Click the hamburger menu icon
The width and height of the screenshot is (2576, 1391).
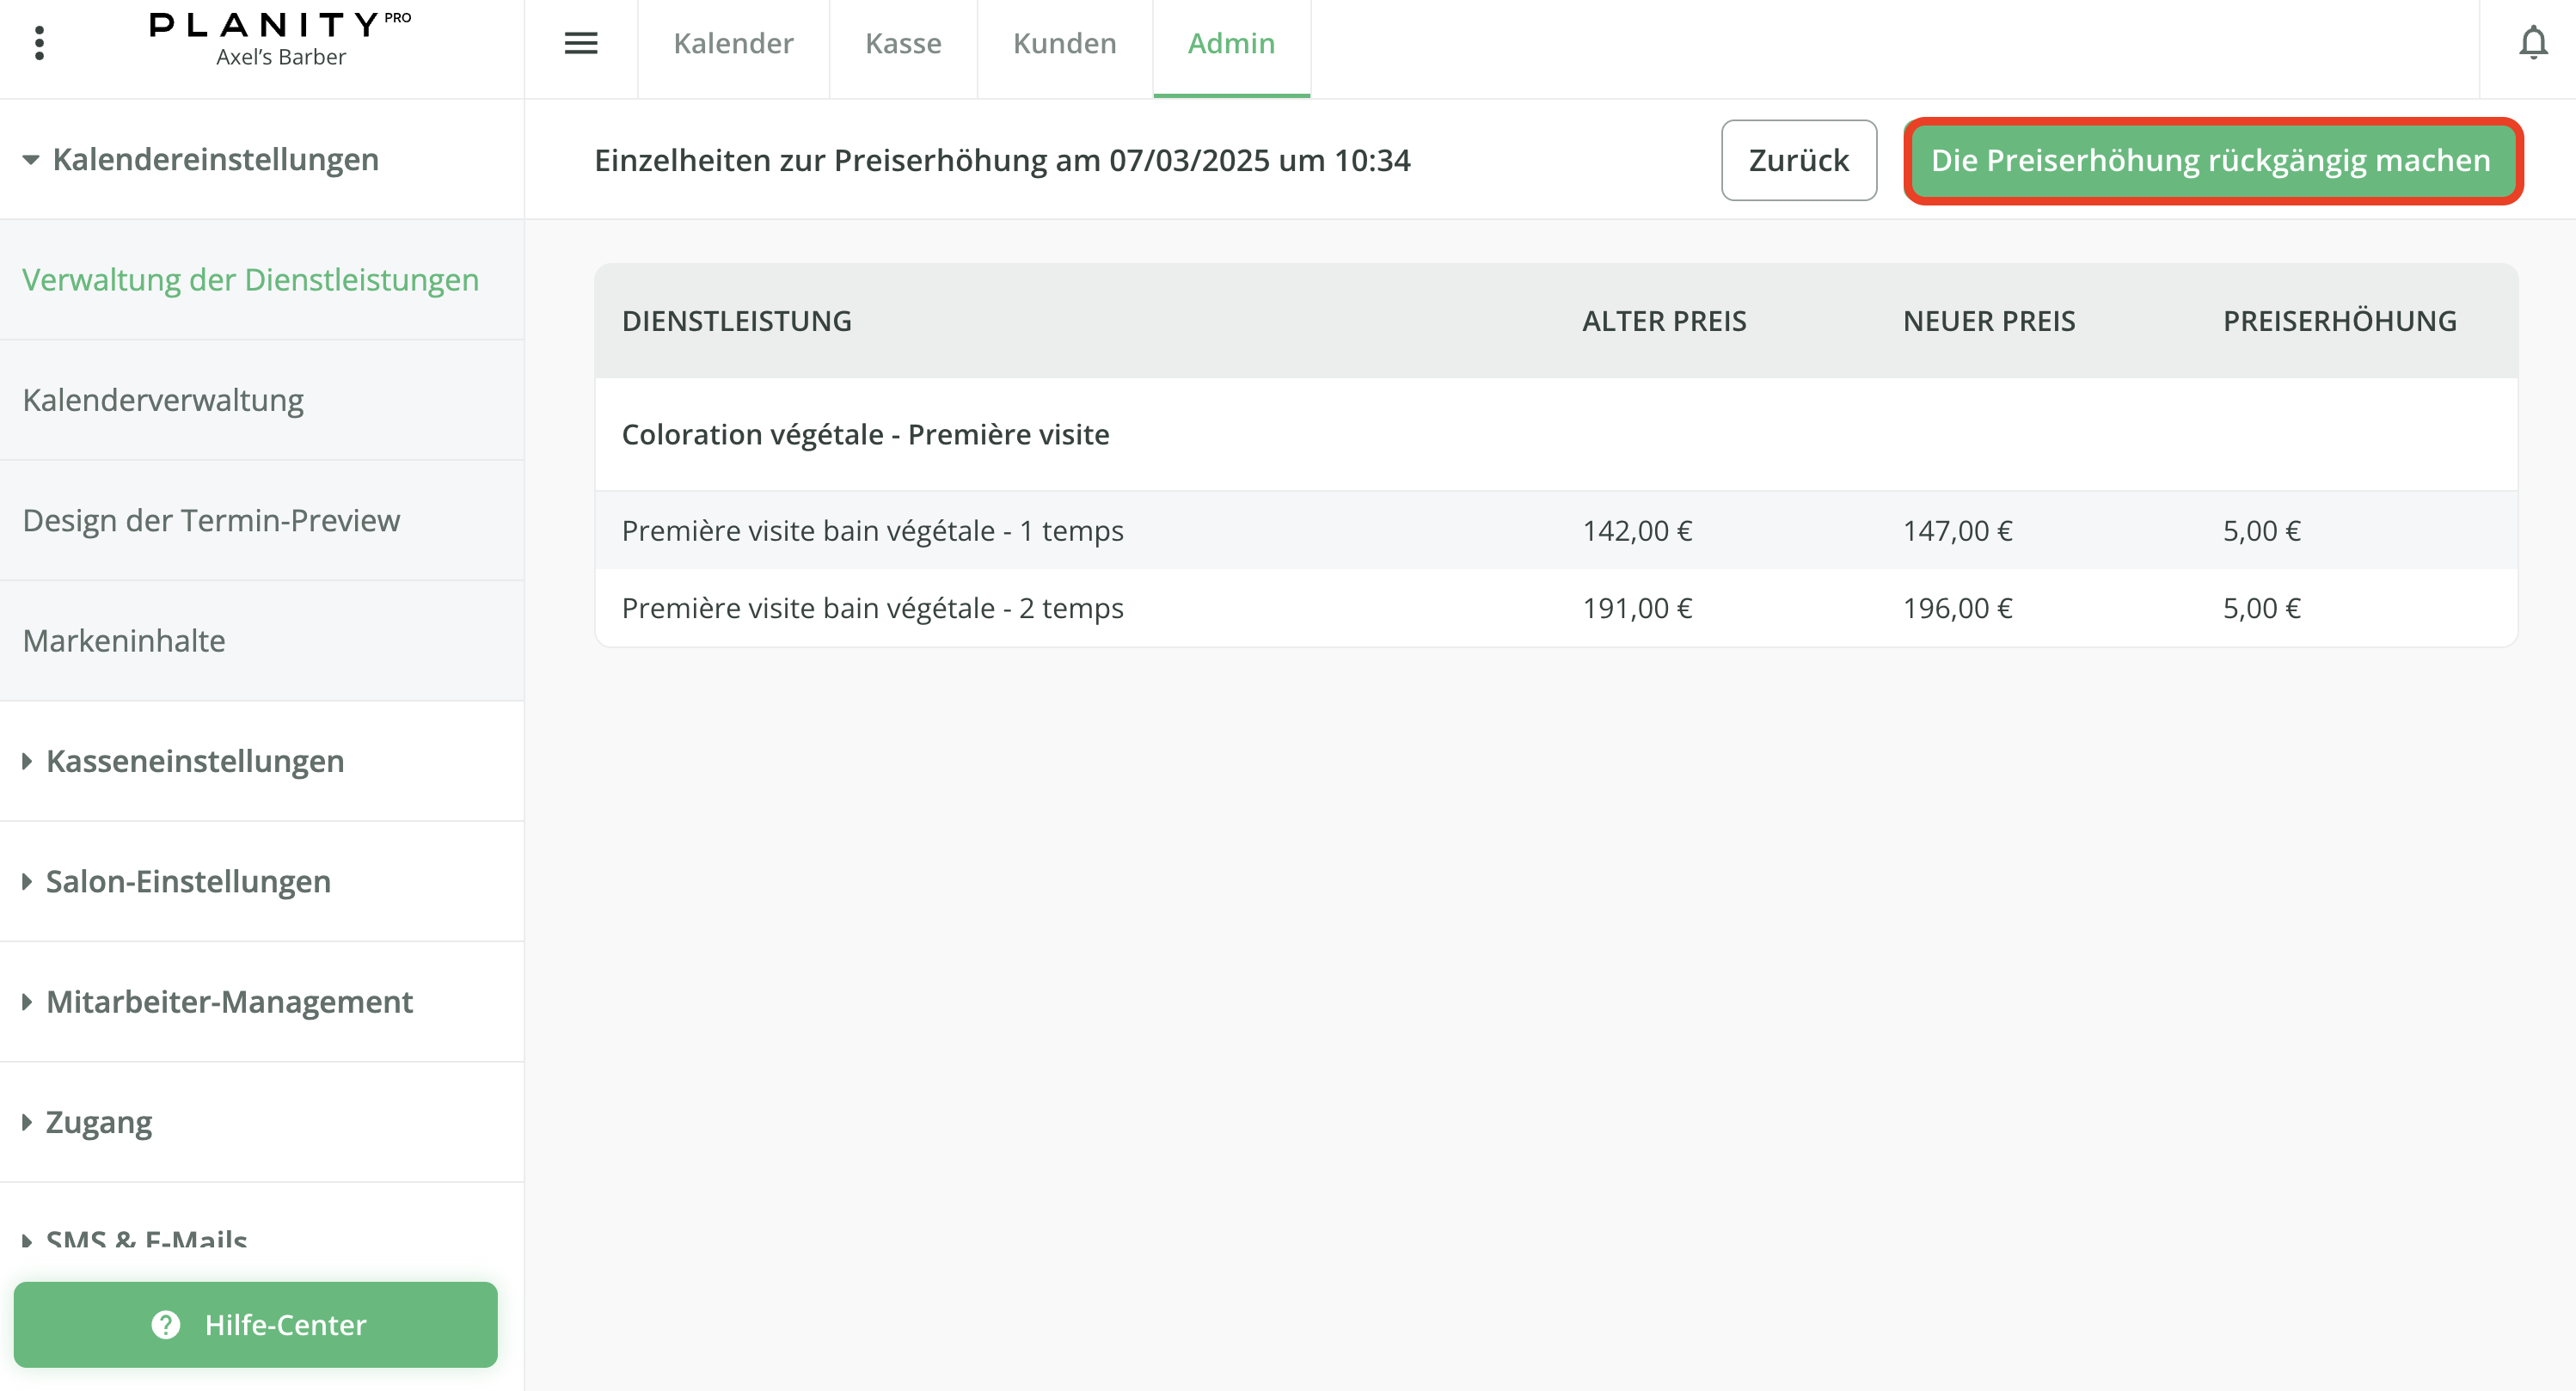click(581, 43)
